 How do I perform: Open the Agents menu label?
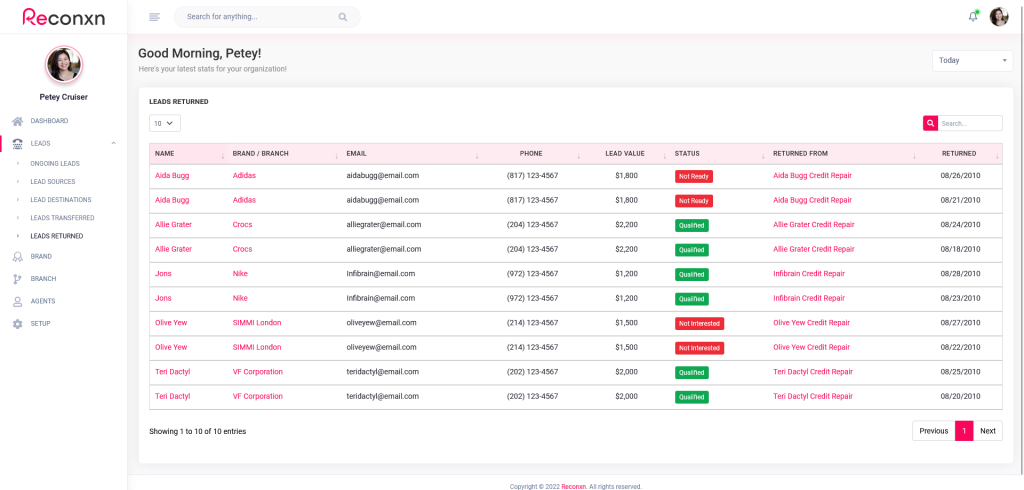(x=42, y=301)
